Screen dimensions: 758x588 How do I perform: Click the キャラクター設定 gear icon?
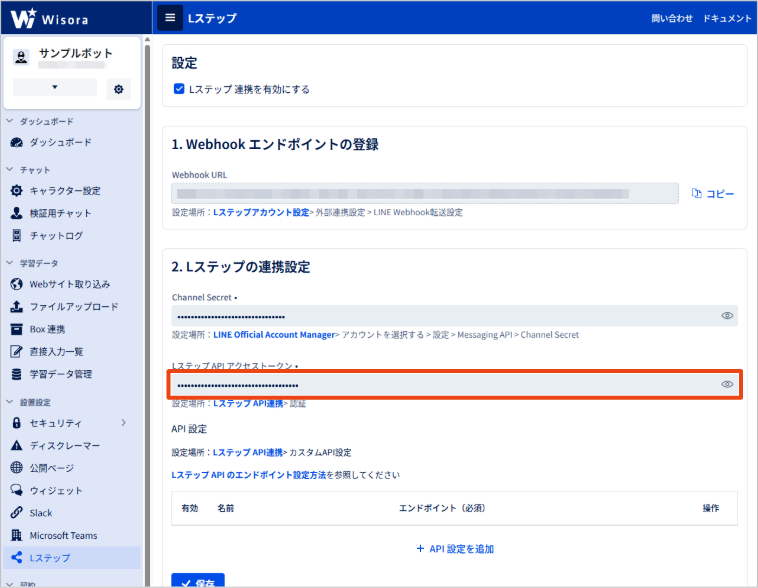coord(16,191)
